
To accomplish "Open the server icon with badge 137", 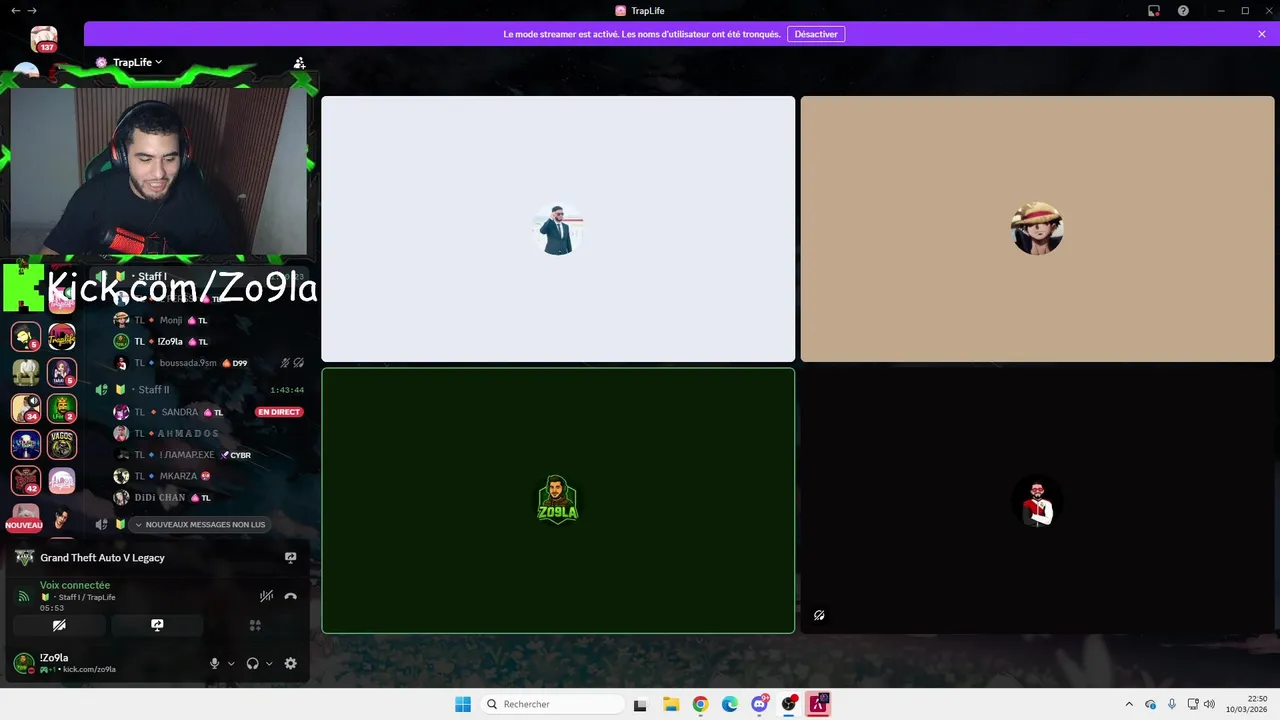I will click(x=43, y=39).
